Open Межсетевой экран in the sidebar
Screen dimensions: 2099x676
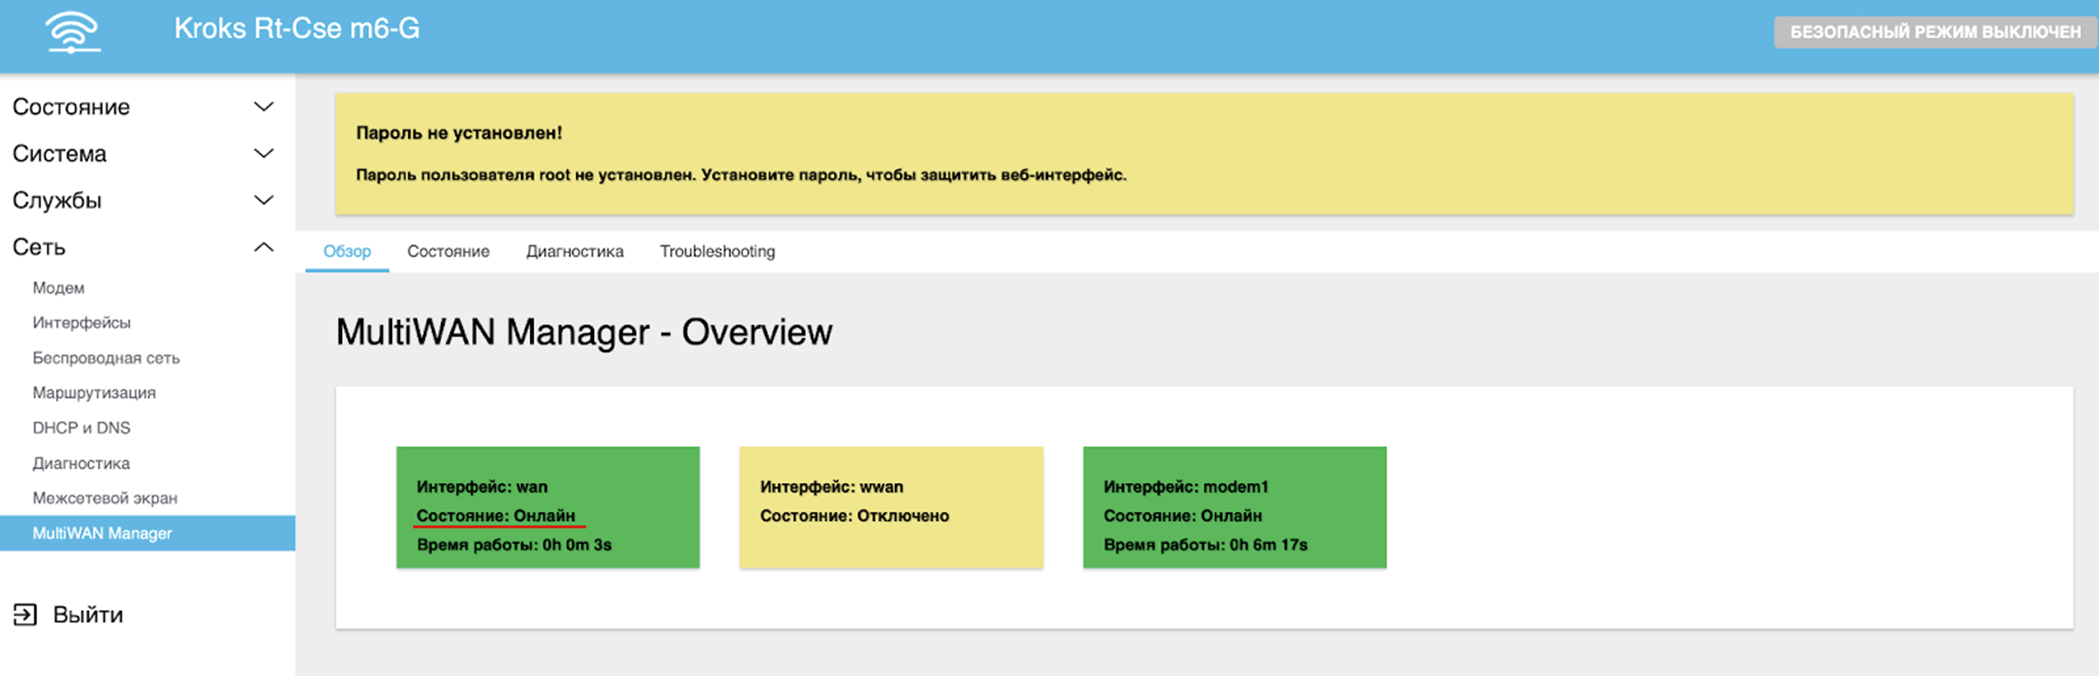104,498
